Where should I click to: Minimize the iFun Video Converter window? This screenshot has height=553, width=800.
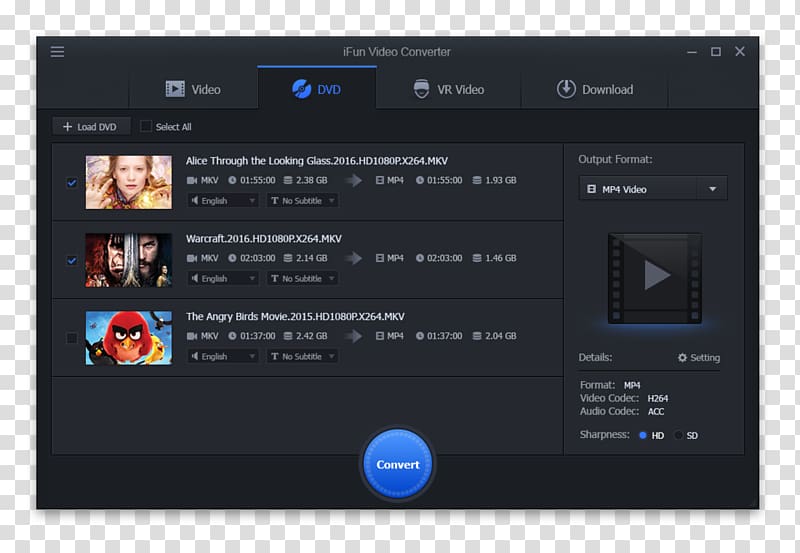[x=692, y=52]
